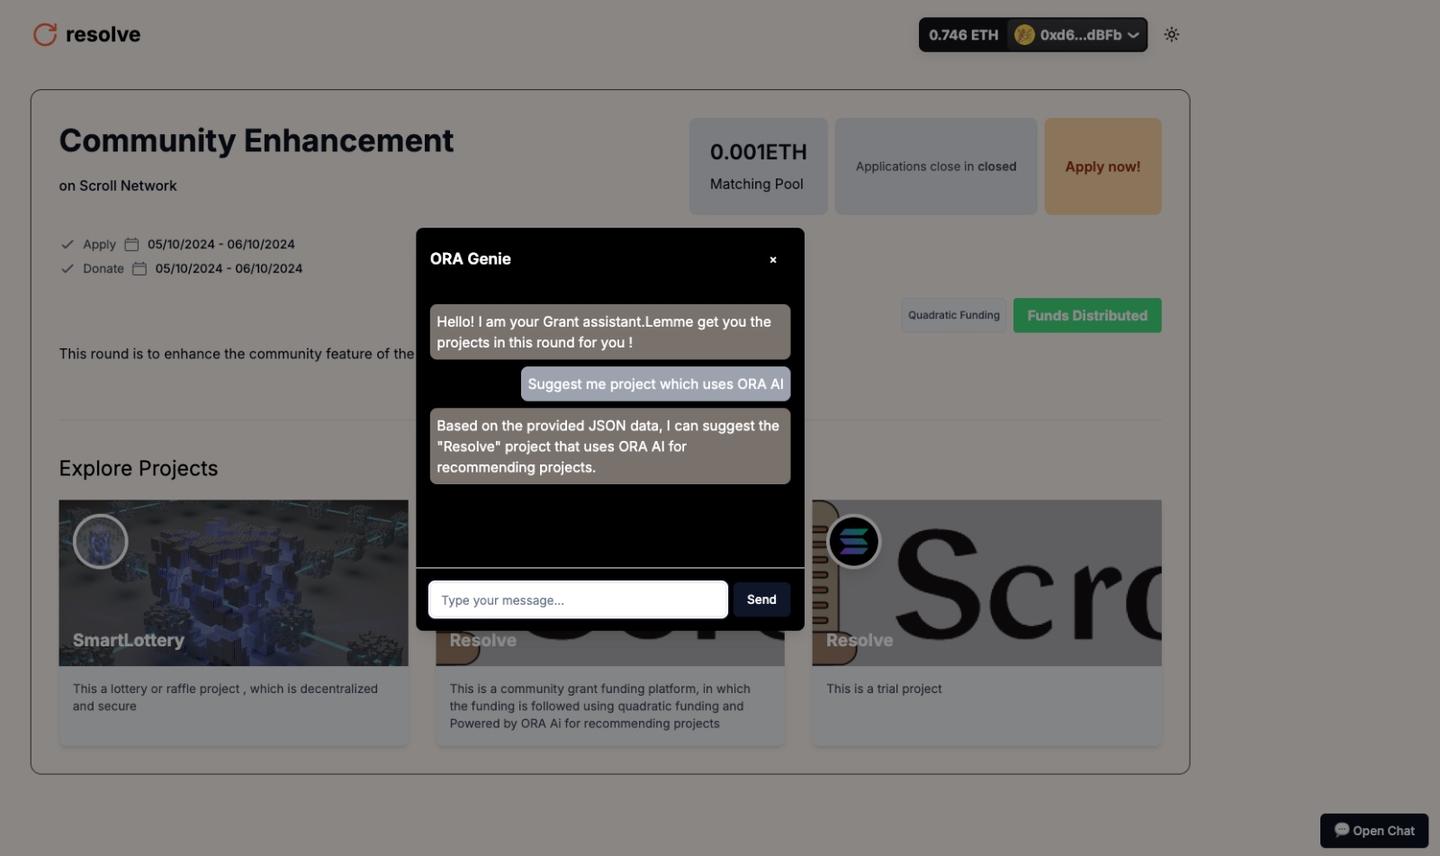Expand the 0xd6...dBFb account dropdown chevron
This screenshot has width=1440, height=856.
(1133, 35)
